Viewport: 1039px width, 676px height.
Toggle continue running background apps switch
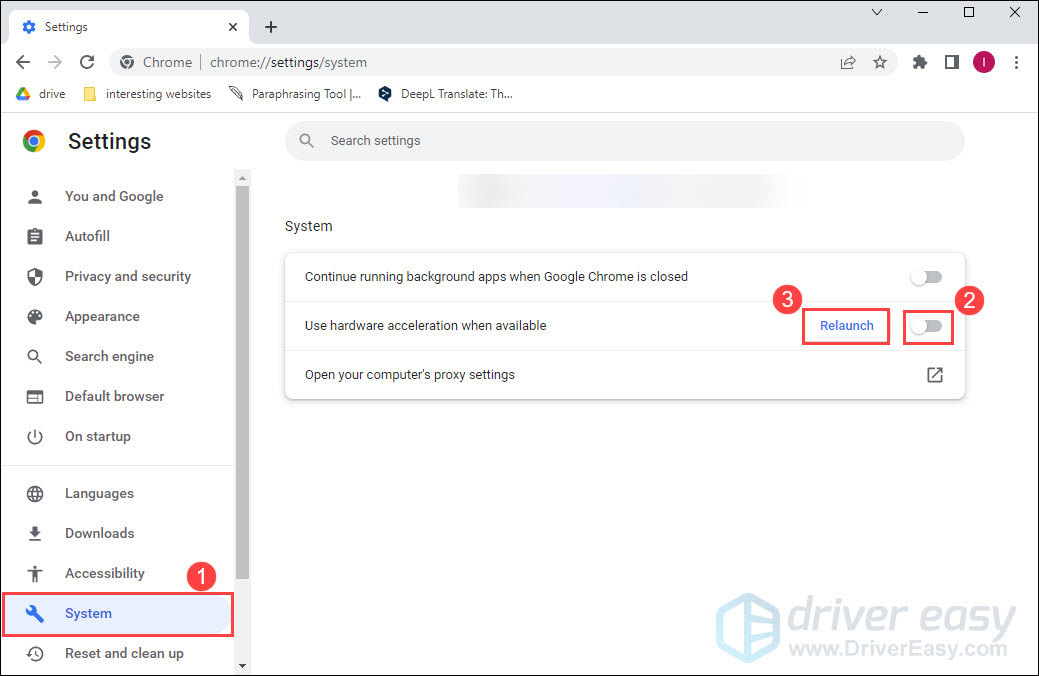926,277
